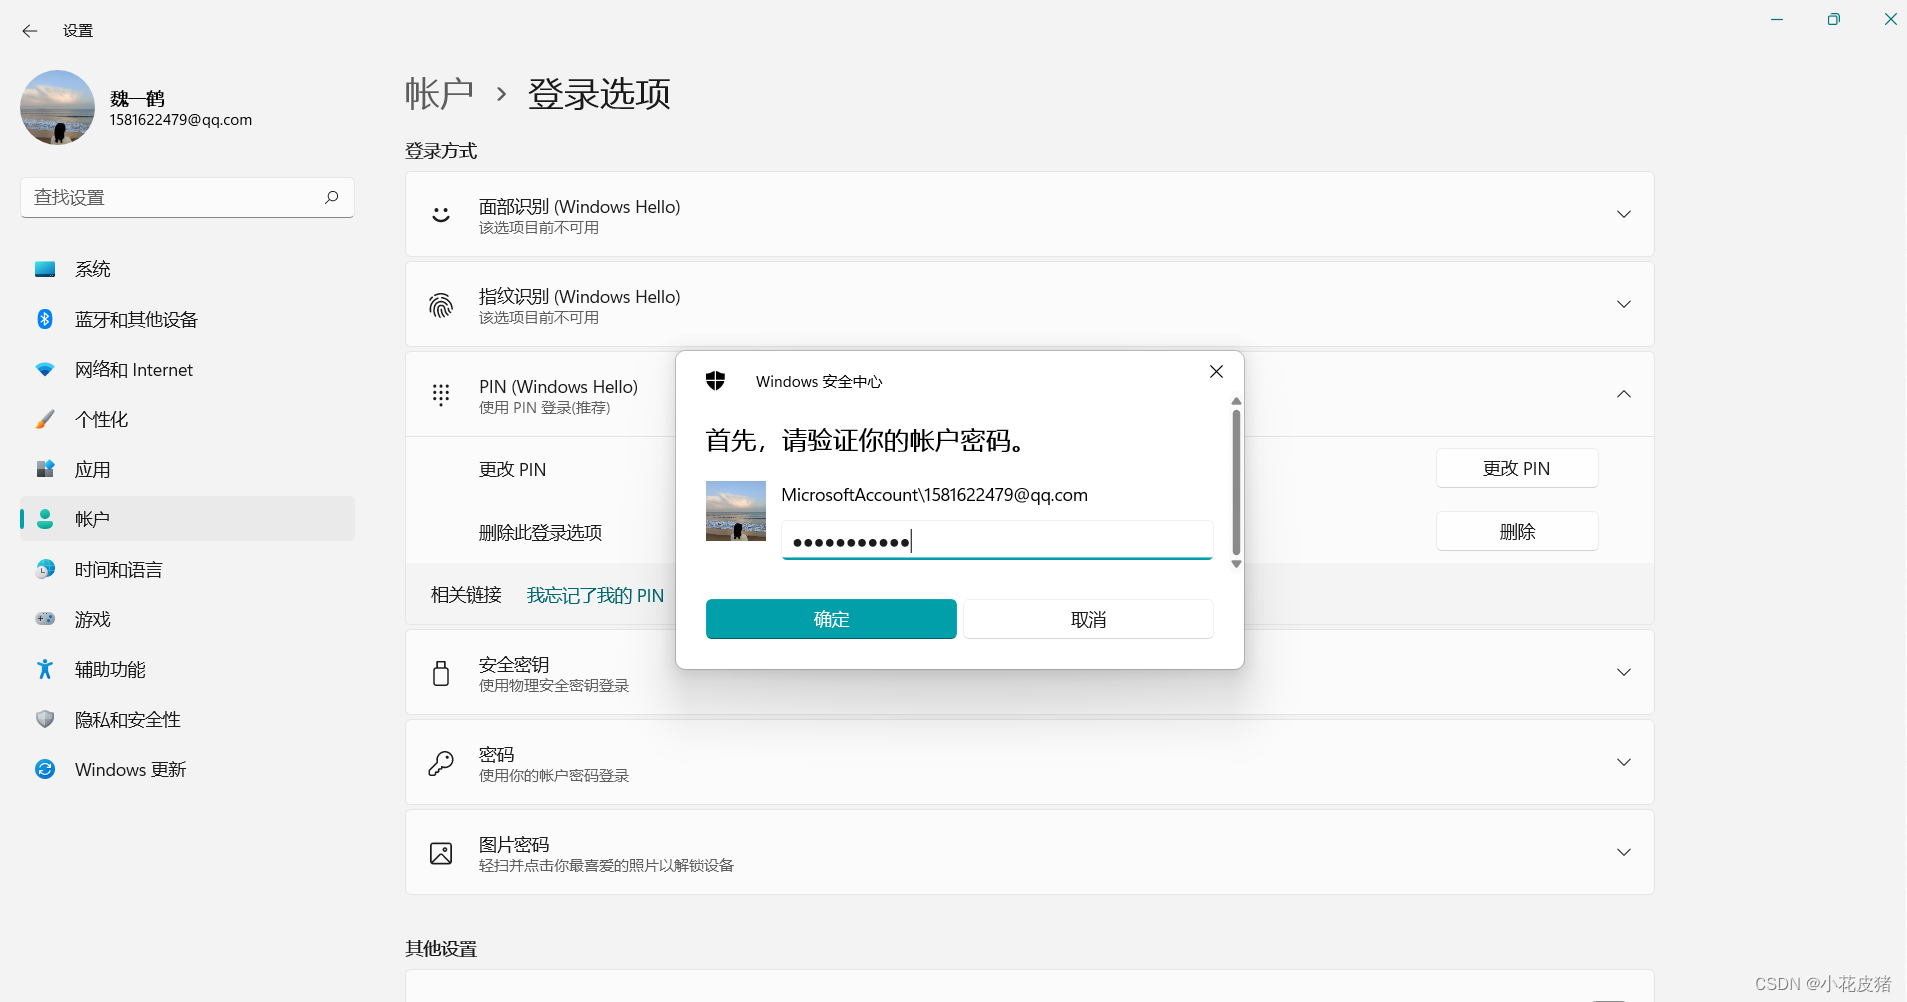Image resolution: width=1907 pixels, height=1002 pixels.
Task: Click the password key icon
Action: [441, 763]
